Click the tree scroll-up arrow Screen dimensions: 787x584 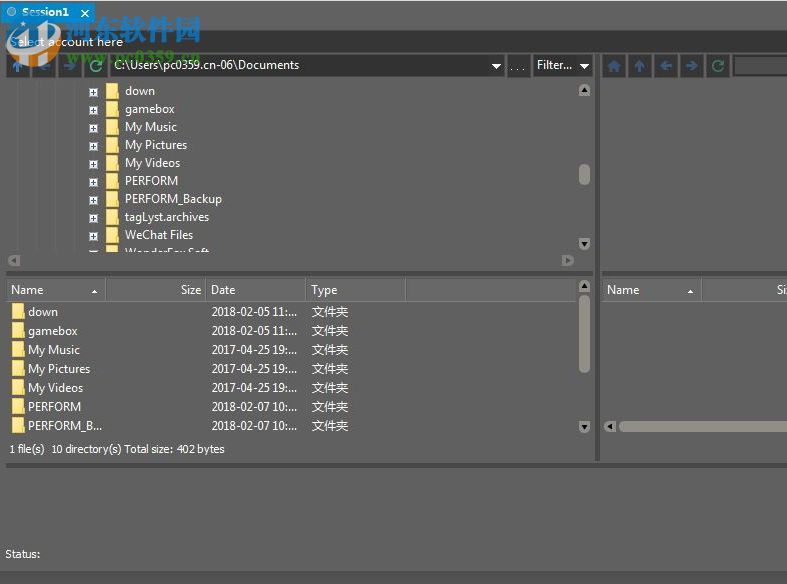[x=584, y=91]
